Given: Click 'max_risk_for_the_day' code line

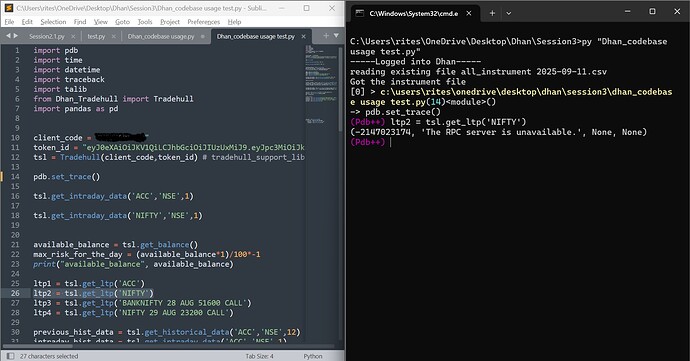Looking at the screenshot, I should pyautogui.click(x=147, y=254).
